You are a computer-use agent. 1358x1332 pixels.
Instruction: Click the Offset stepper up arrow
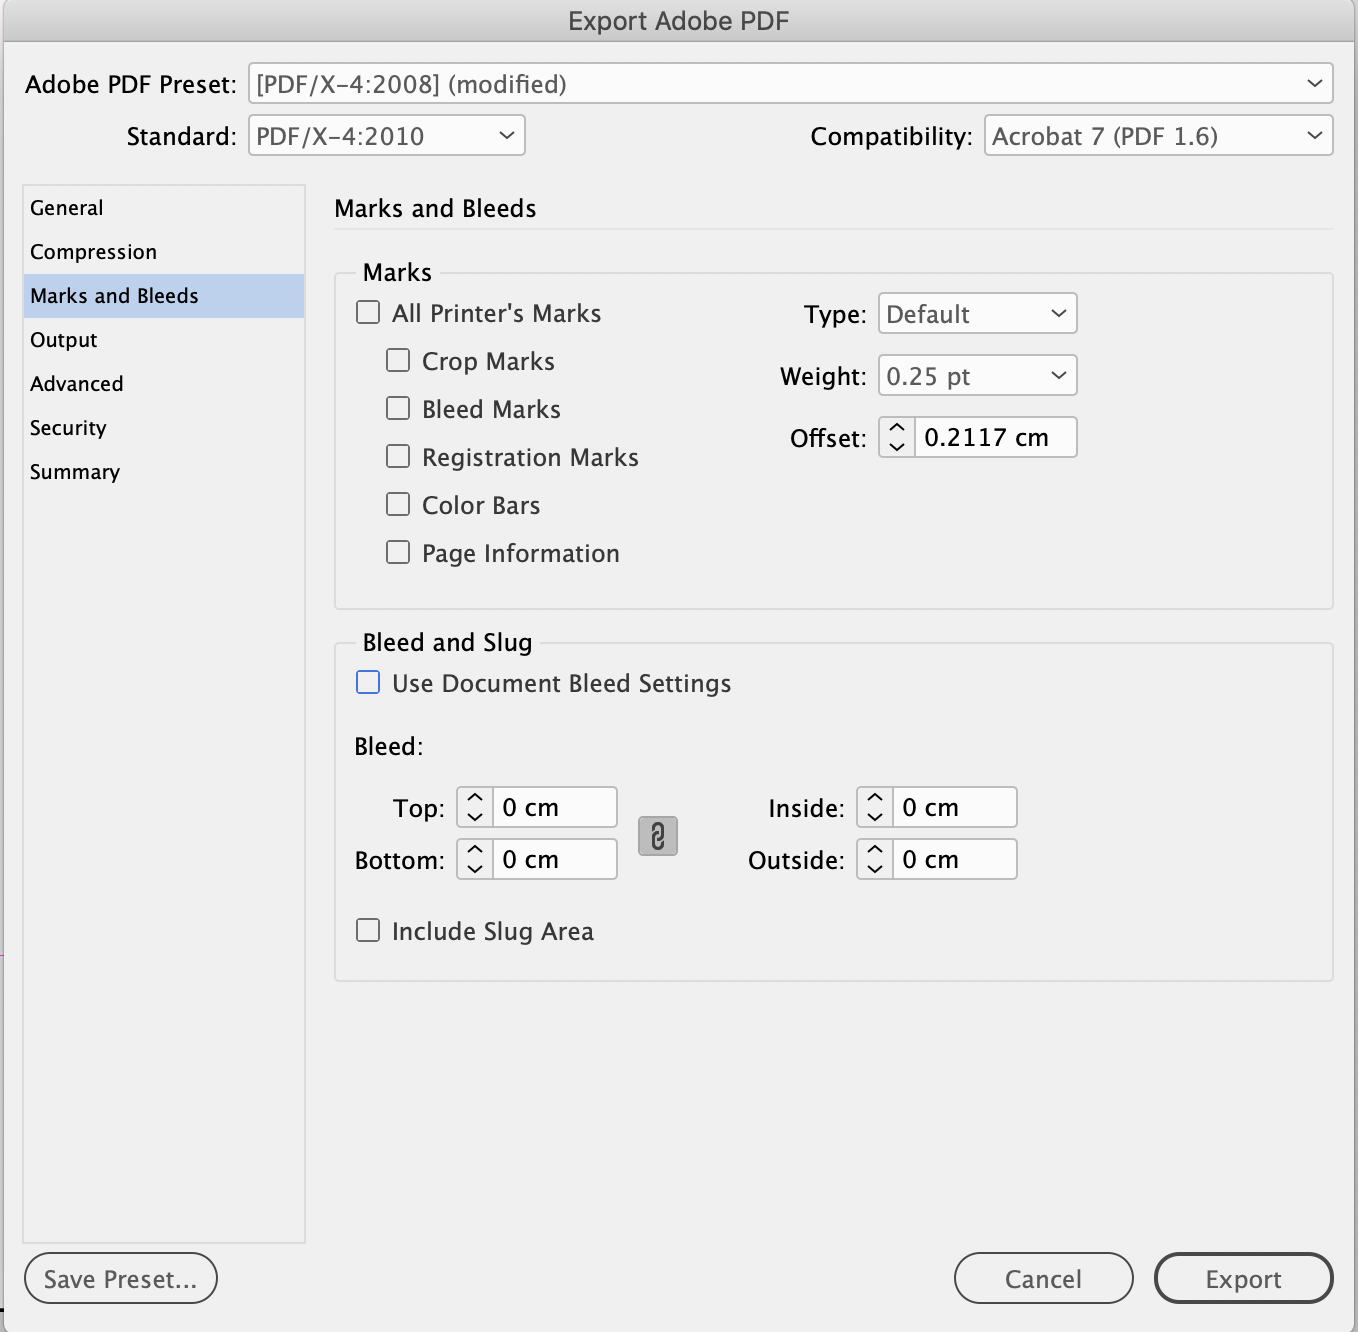point(896,428)
